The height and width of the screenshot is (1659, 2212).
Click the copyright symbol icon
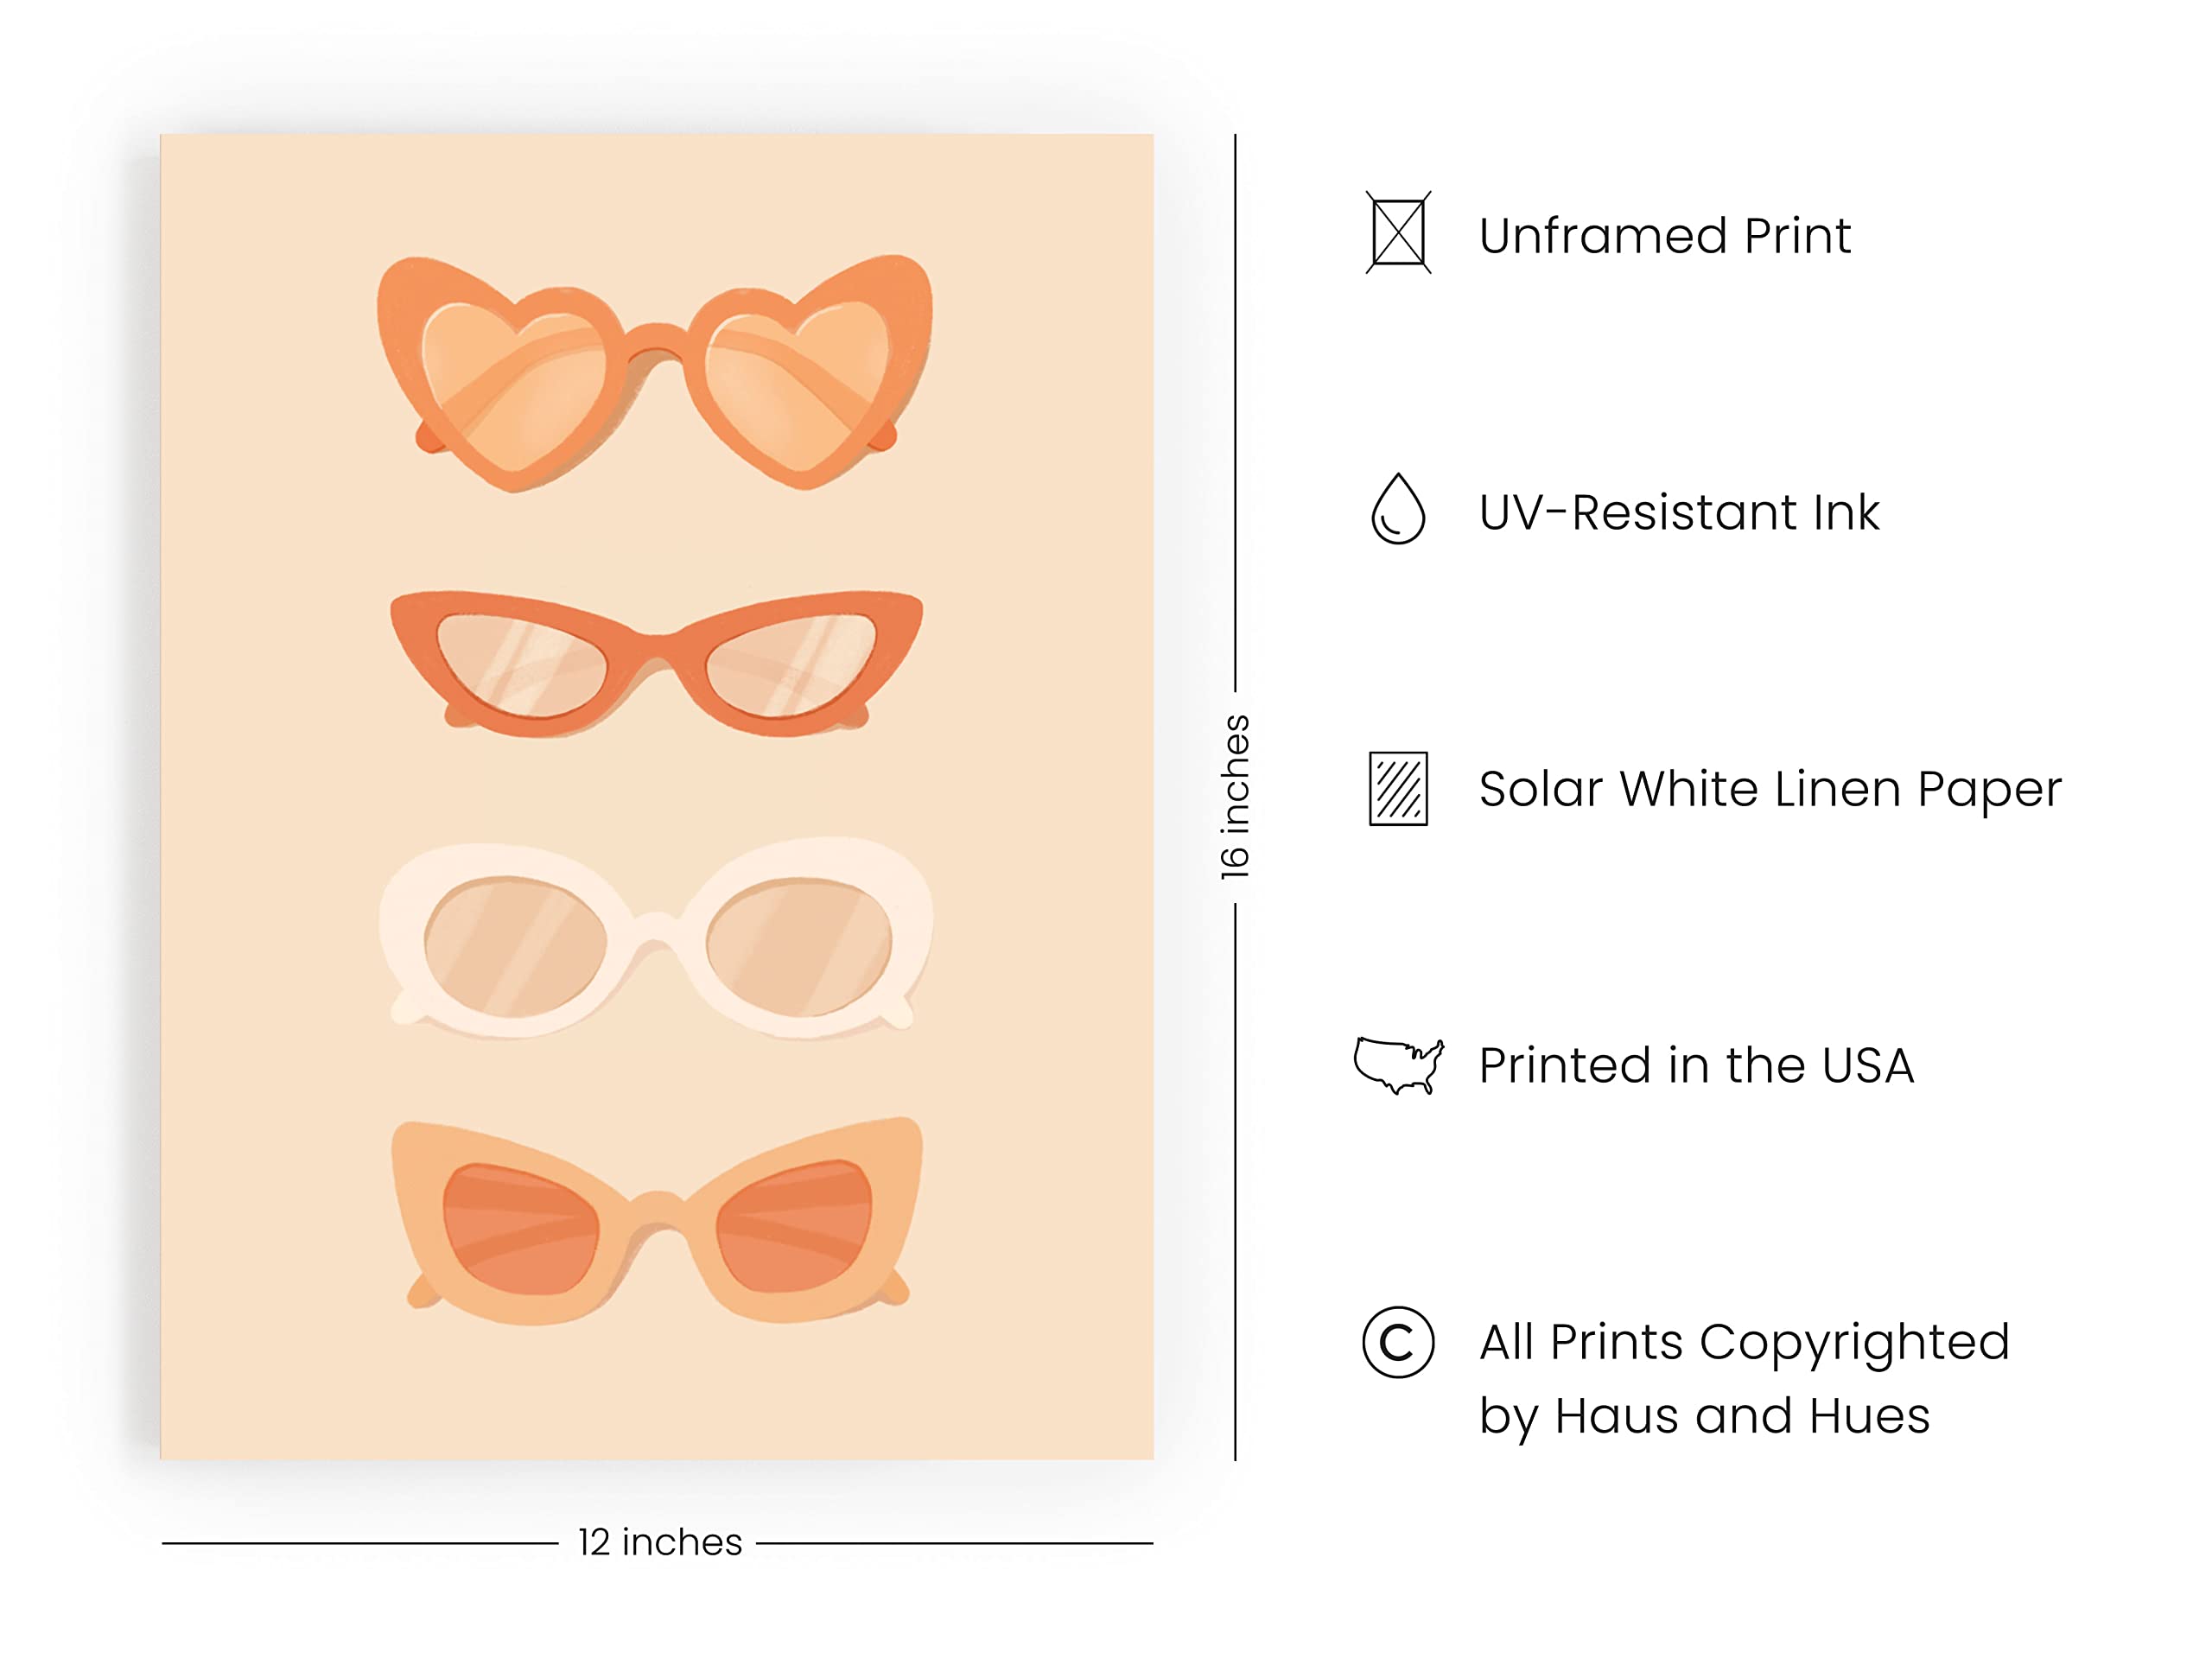coord(1398,1342)
